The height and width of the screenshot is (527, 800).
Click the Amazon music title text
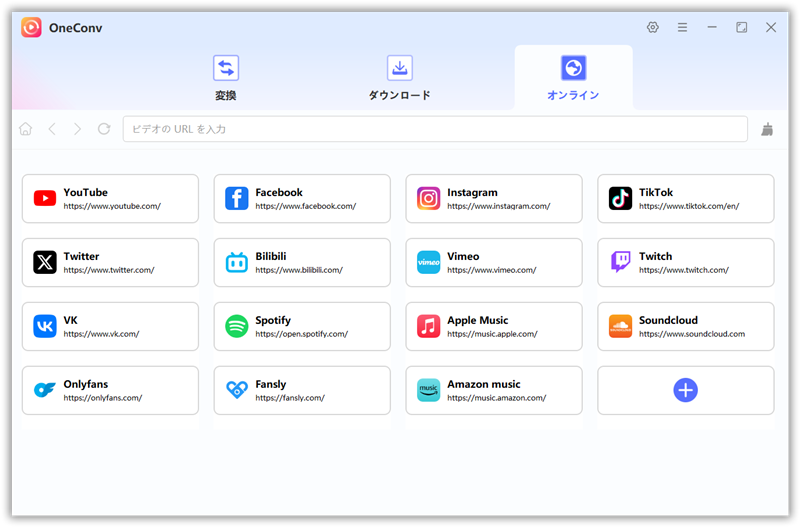pos(484,384)
